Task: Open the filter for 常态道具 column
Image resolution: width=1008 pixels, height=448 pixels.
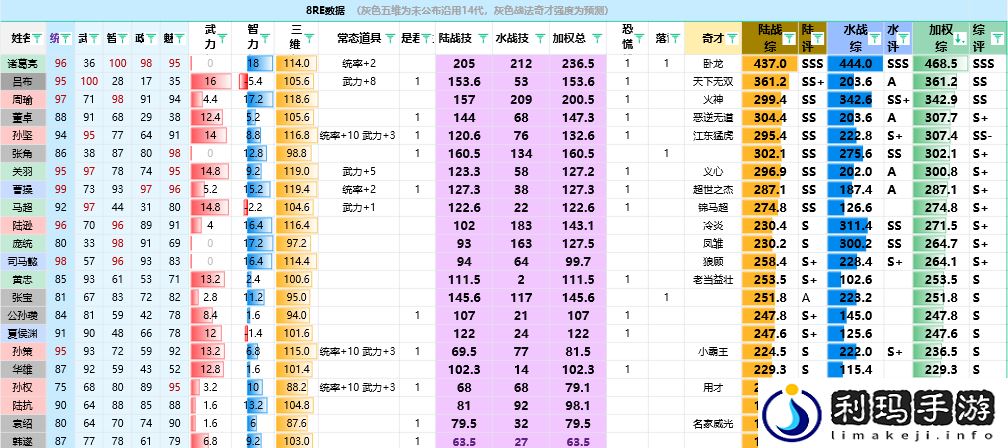Action: 390,39
